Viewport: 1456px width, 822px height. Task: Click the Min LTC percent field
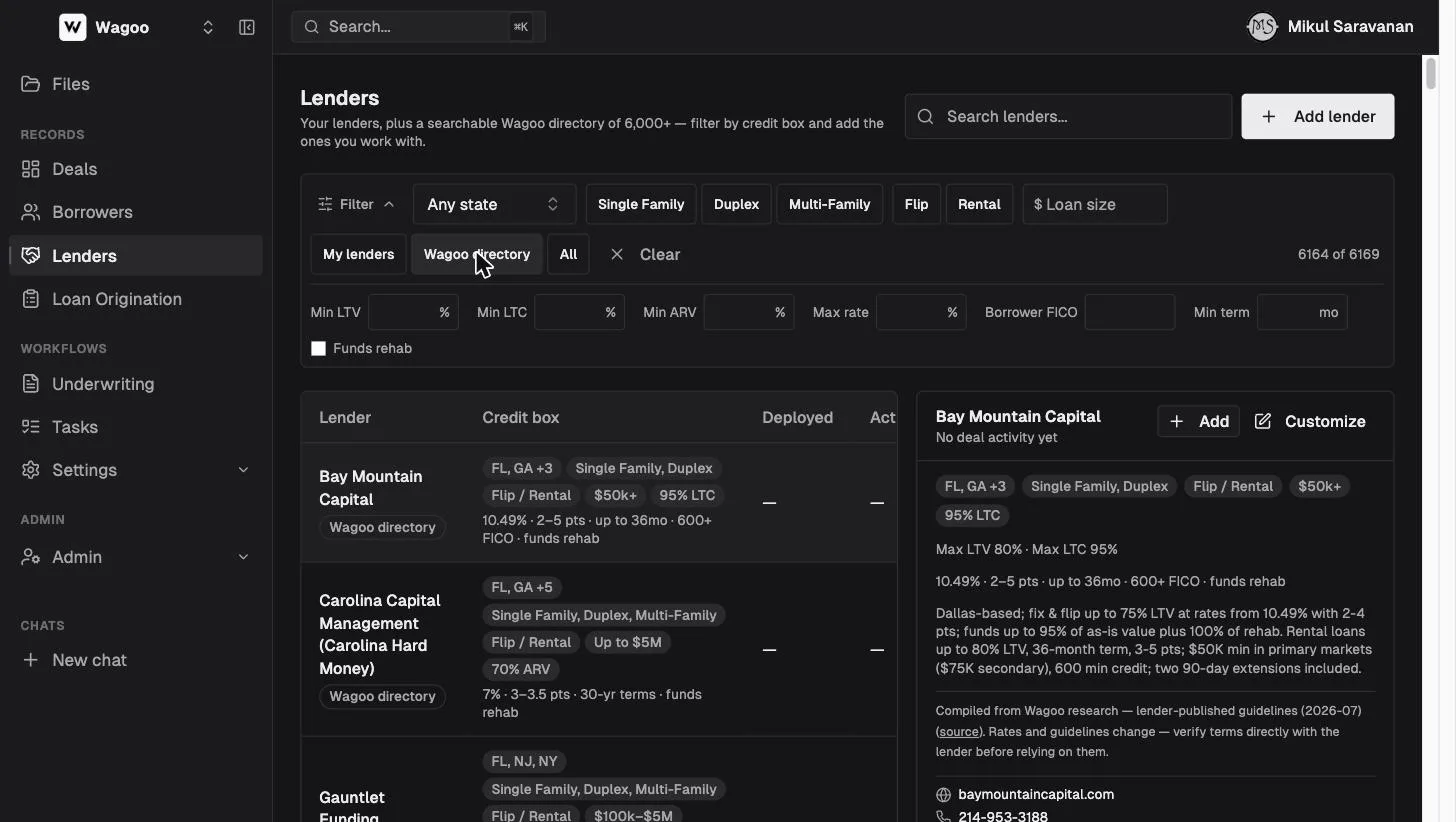pos(580,312)
